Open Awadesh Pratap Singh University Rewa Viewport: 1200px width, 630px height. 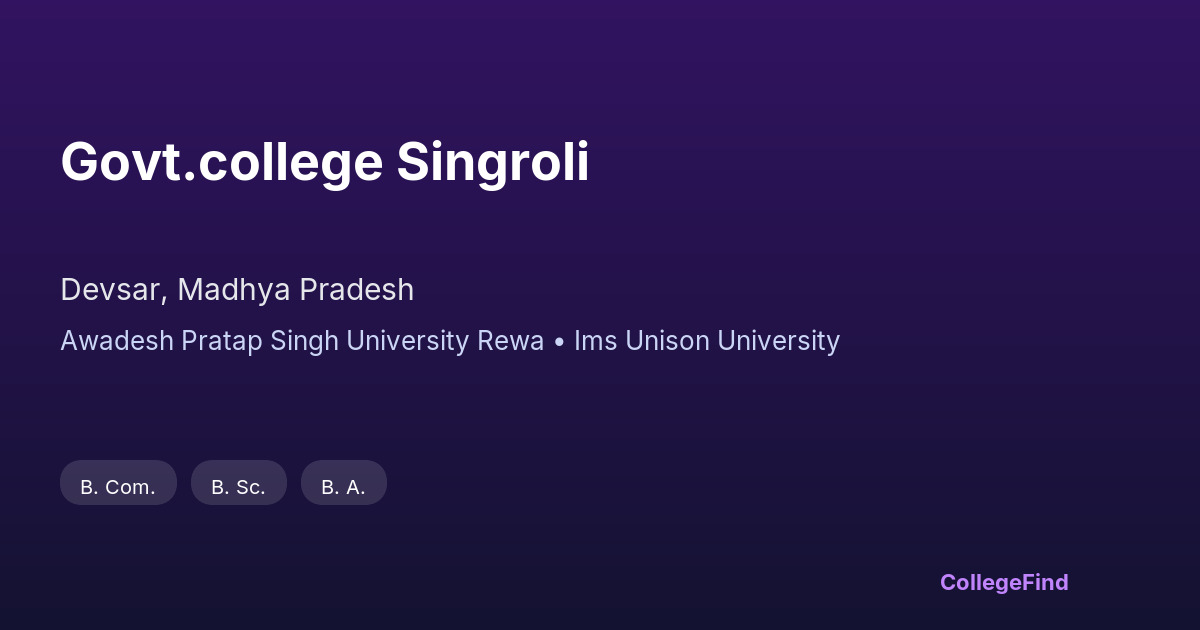302,341
